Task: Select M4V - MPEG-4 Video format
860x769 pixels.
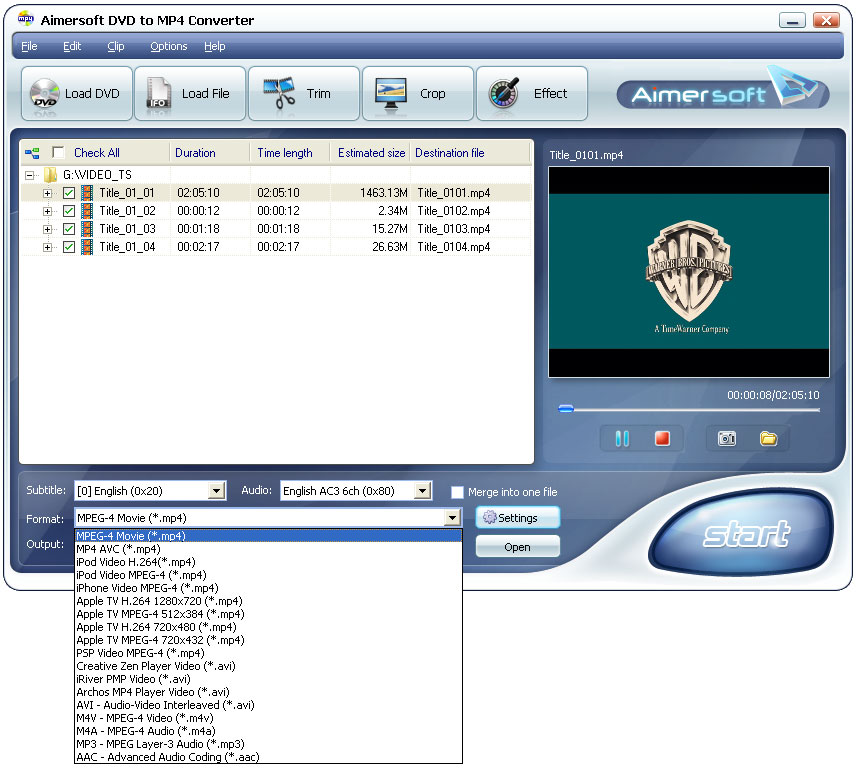Action: (268, 719)
